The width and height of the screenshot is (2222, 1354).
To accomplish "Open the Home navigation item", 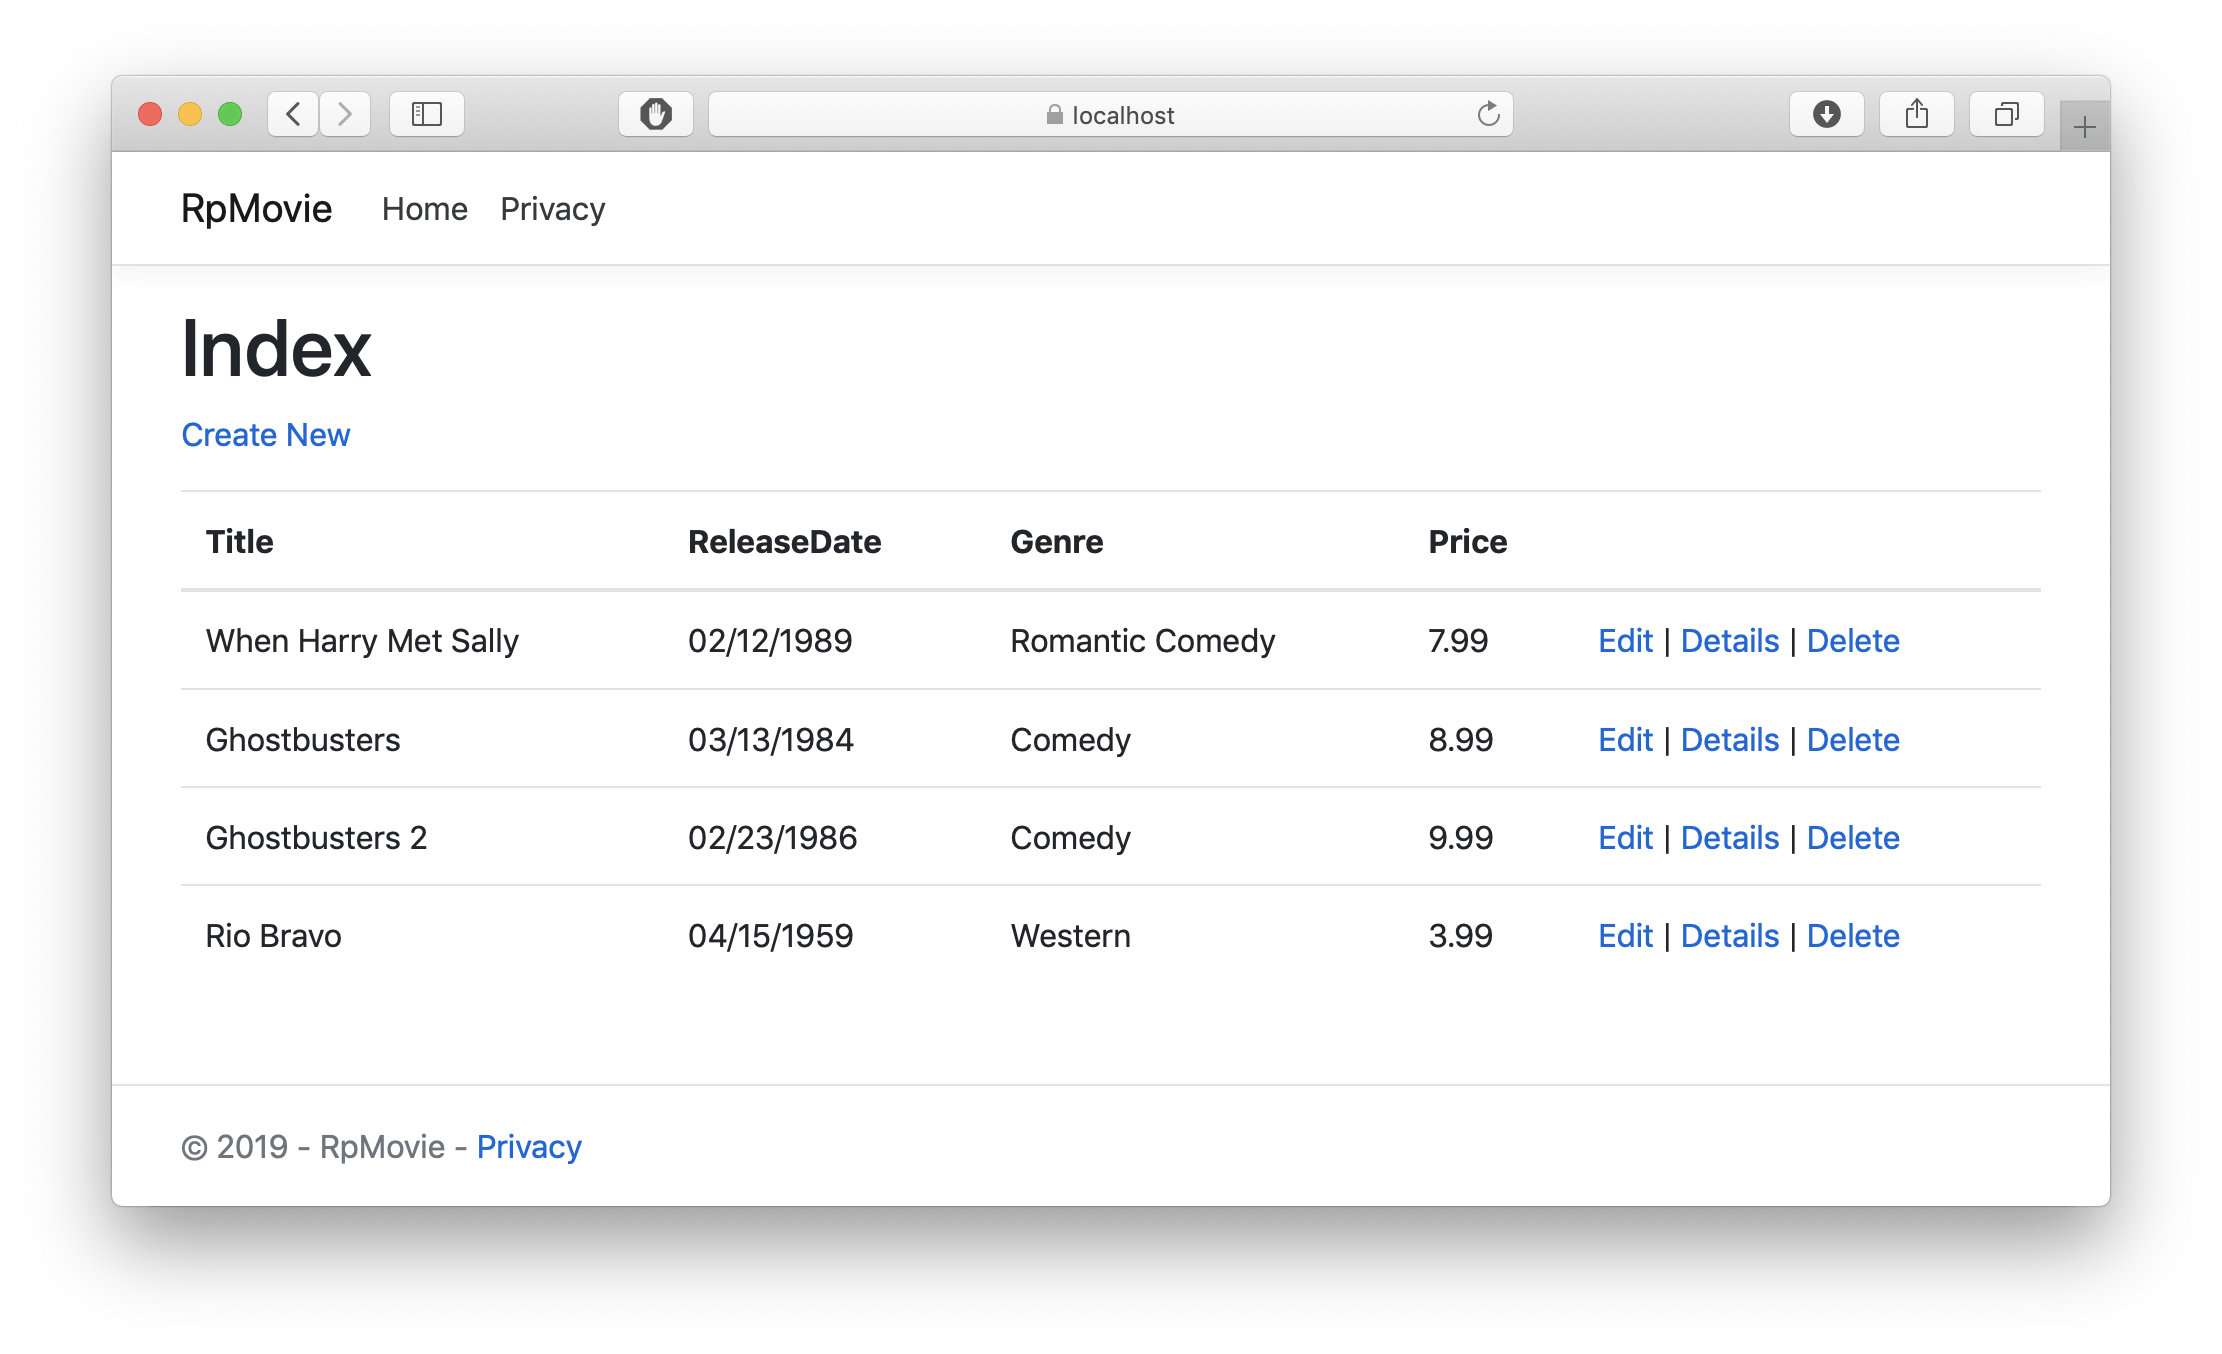I will [424, 209].
